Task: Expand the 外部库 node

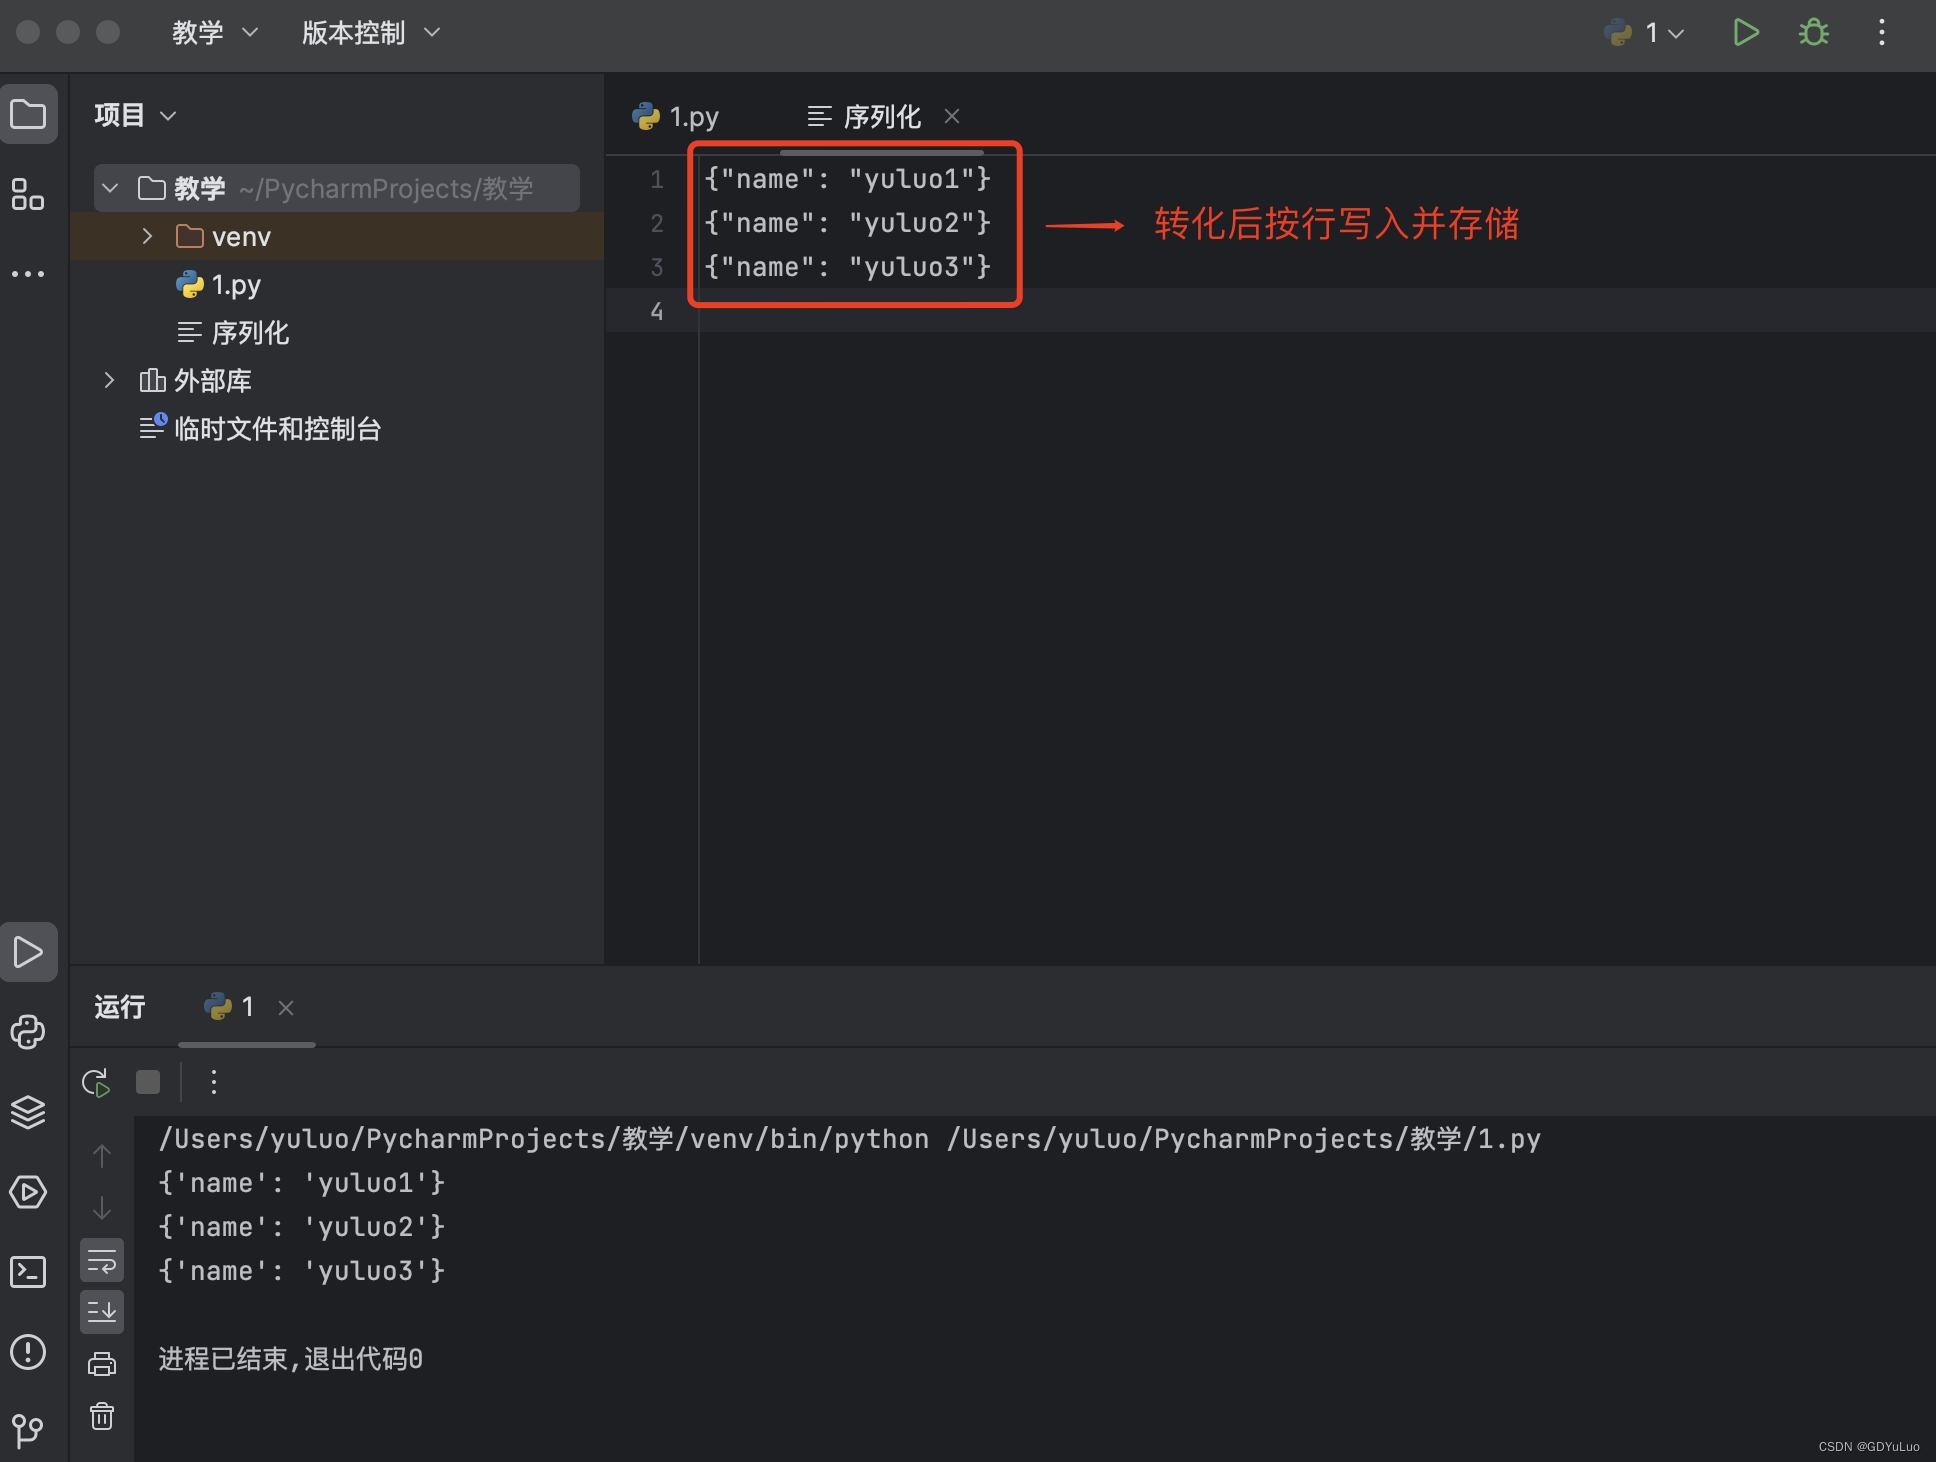Action: coord(109,380)
